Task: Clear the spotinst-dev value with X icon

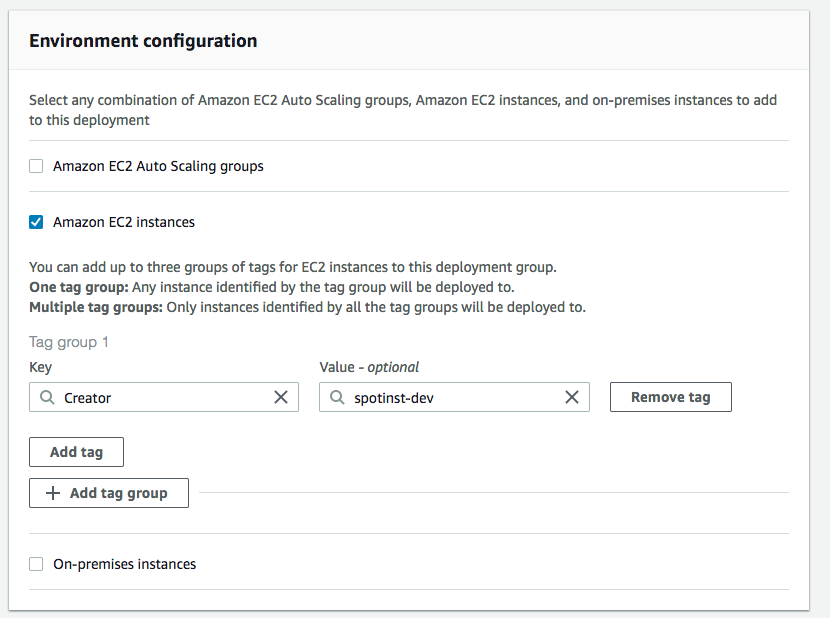Action: coord(572,397)
